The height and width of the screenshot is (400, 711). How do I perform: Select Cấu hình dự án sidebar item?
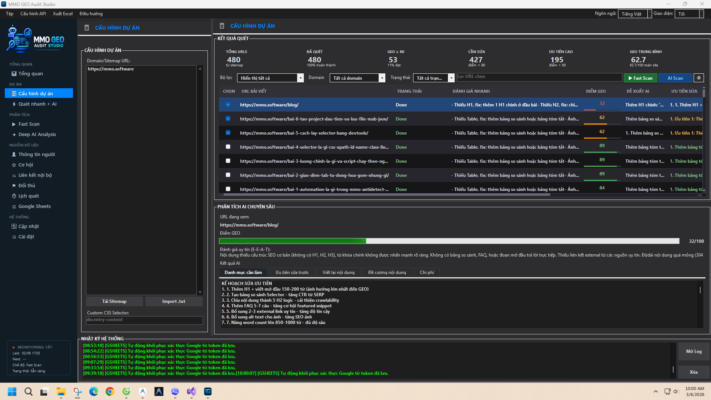click(x=39, y=93)
